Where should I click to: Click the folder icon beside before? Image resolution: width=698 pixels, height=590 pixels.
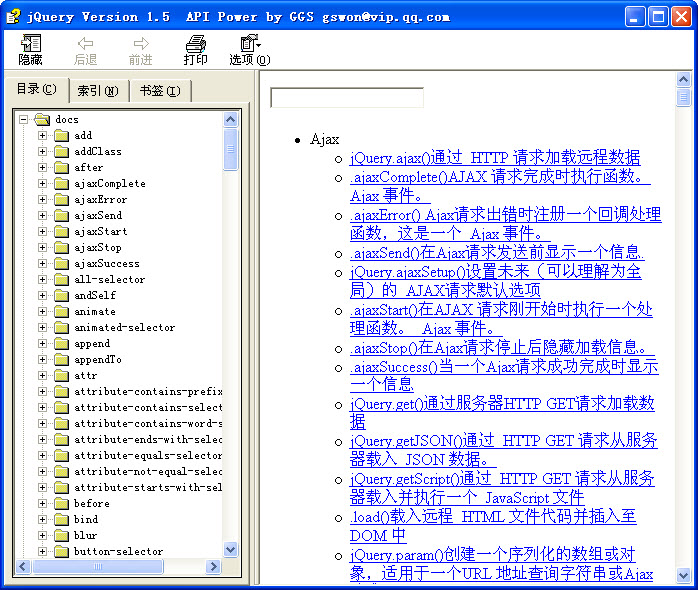[x=61, y=504]
